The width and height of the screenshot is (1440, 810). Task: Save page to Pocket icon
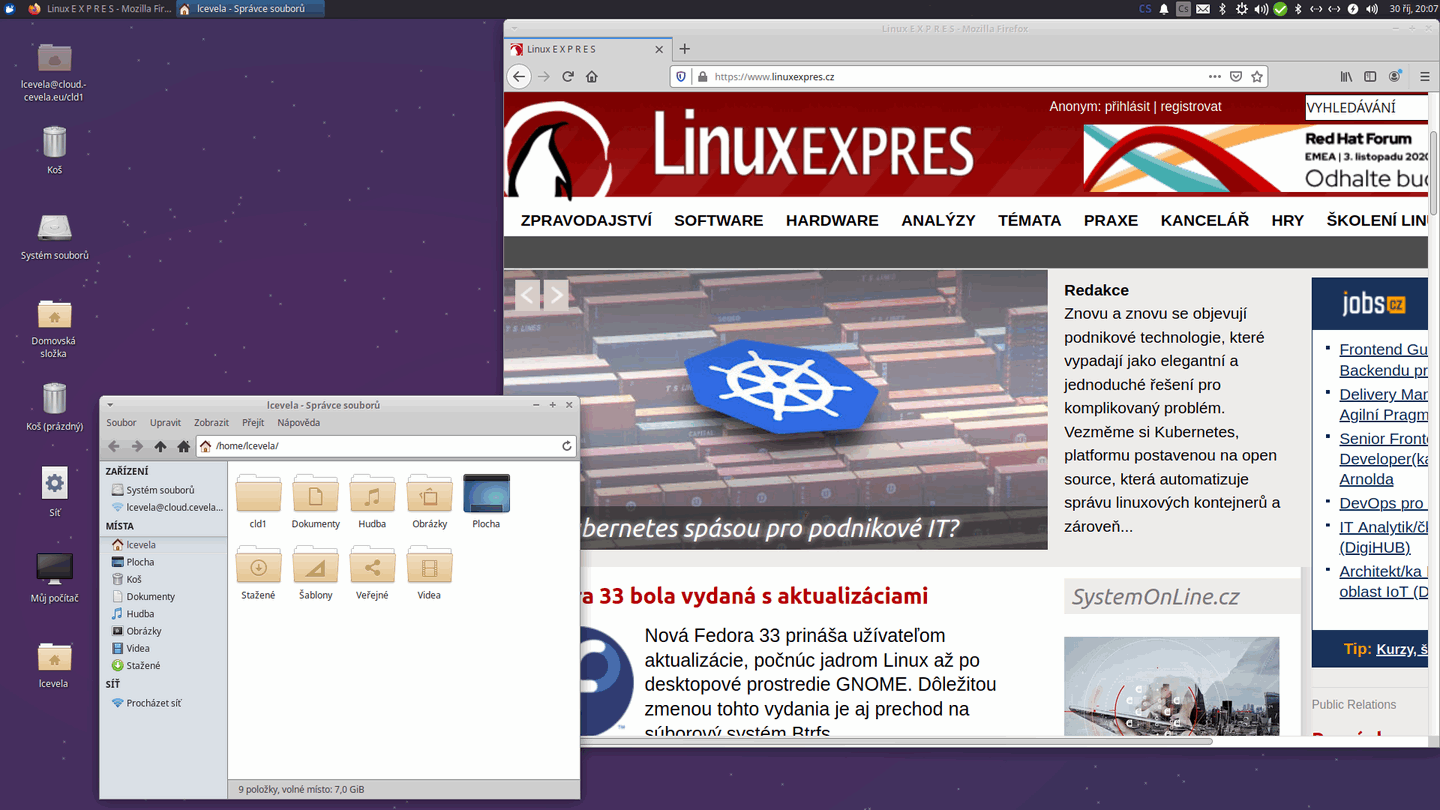point(1236,76)
